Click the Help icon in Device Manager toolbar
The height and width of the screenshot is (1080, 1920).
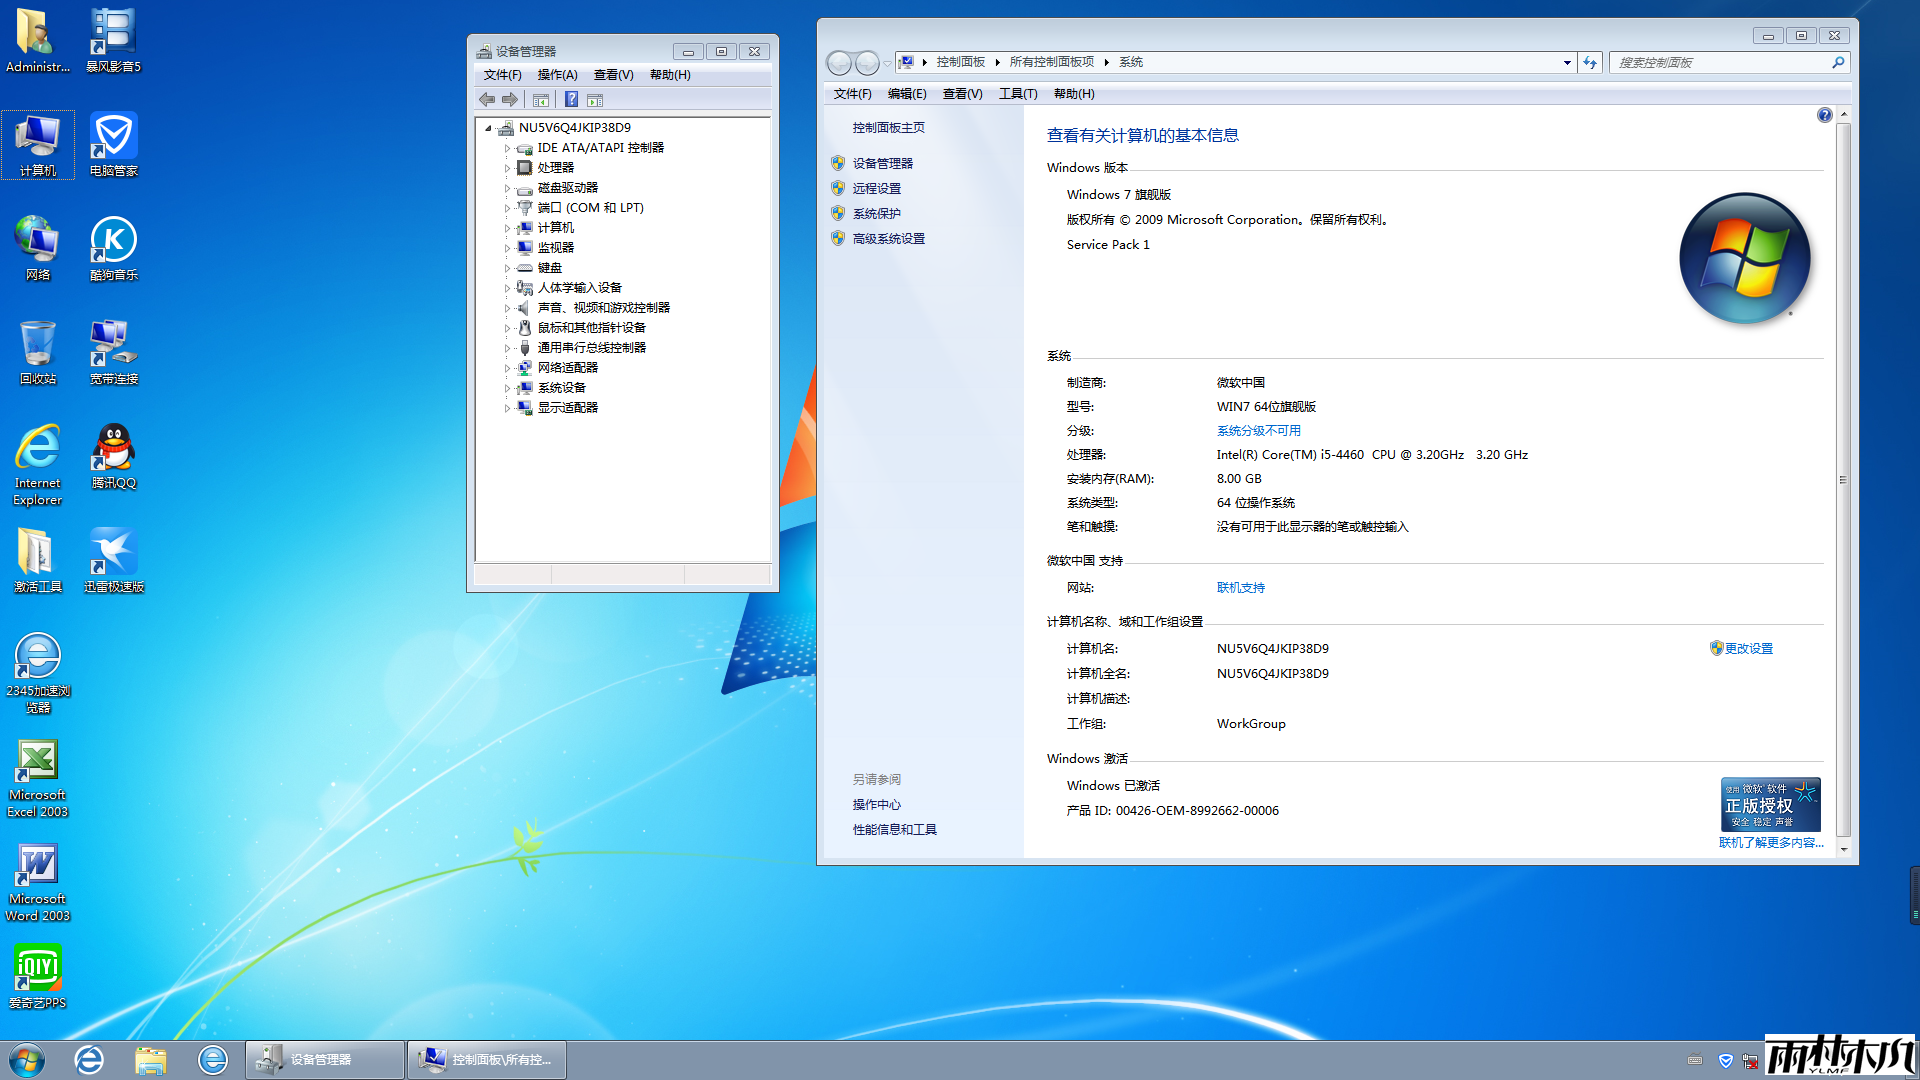pyautogui.click(x=571, y=99)
